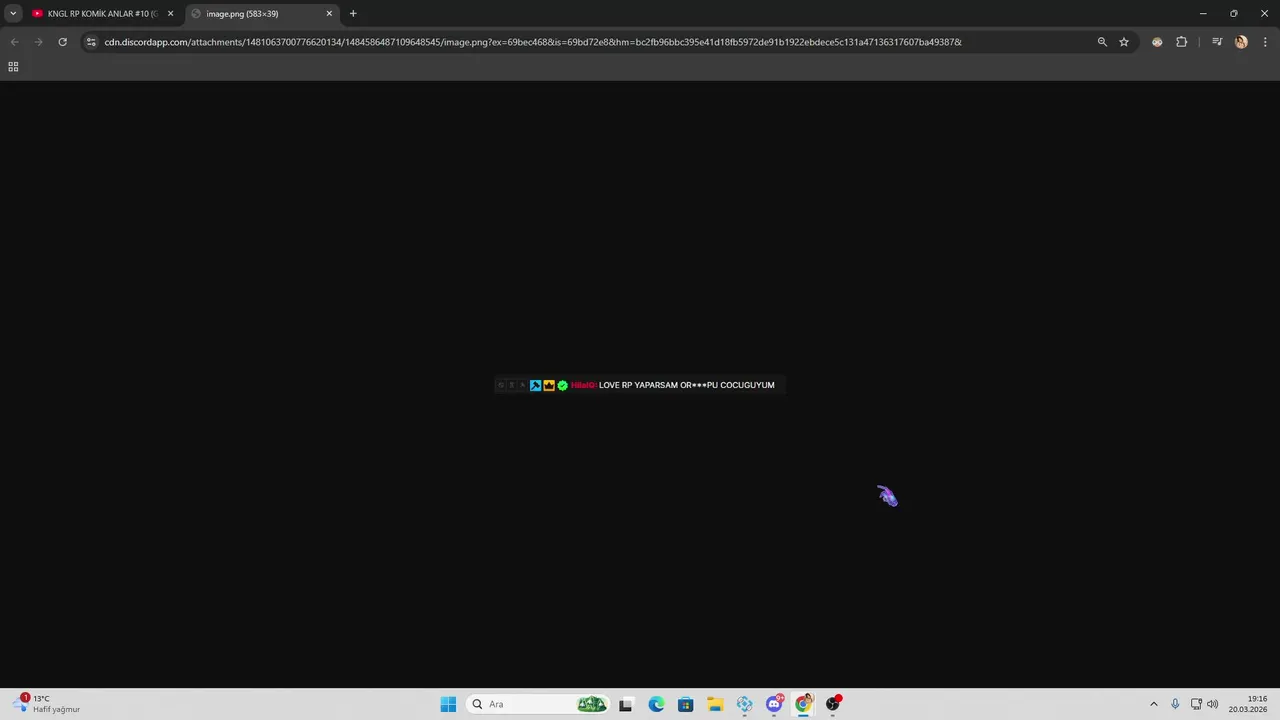
Task: Go forward to the next page
Action: tap(38, 42)
